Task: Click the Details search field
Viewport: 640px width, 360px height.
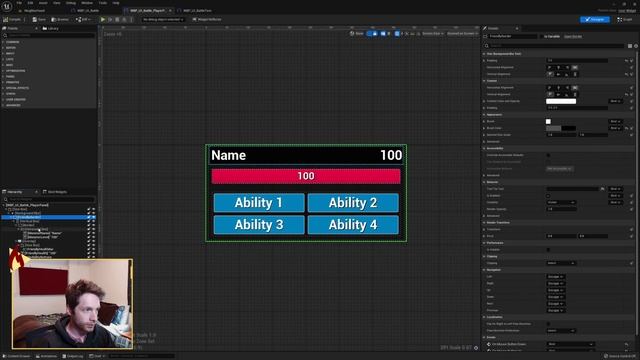Action: tap(555, 46)
